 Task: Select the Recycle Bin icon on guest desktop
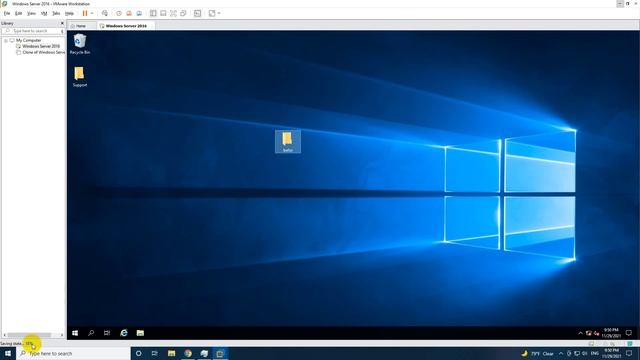coord(80,44)
